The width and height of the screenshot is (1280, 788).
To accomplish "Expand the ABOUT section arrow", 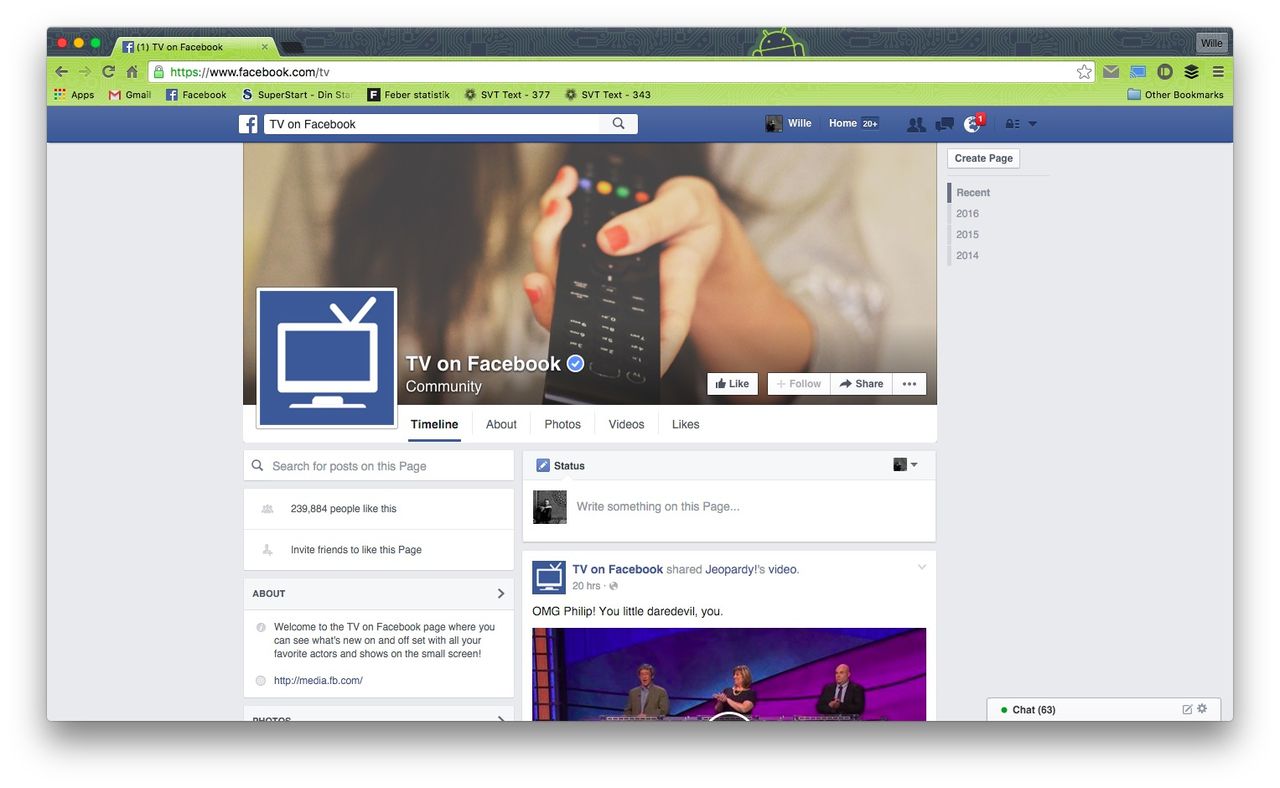I will pos(501,593).
